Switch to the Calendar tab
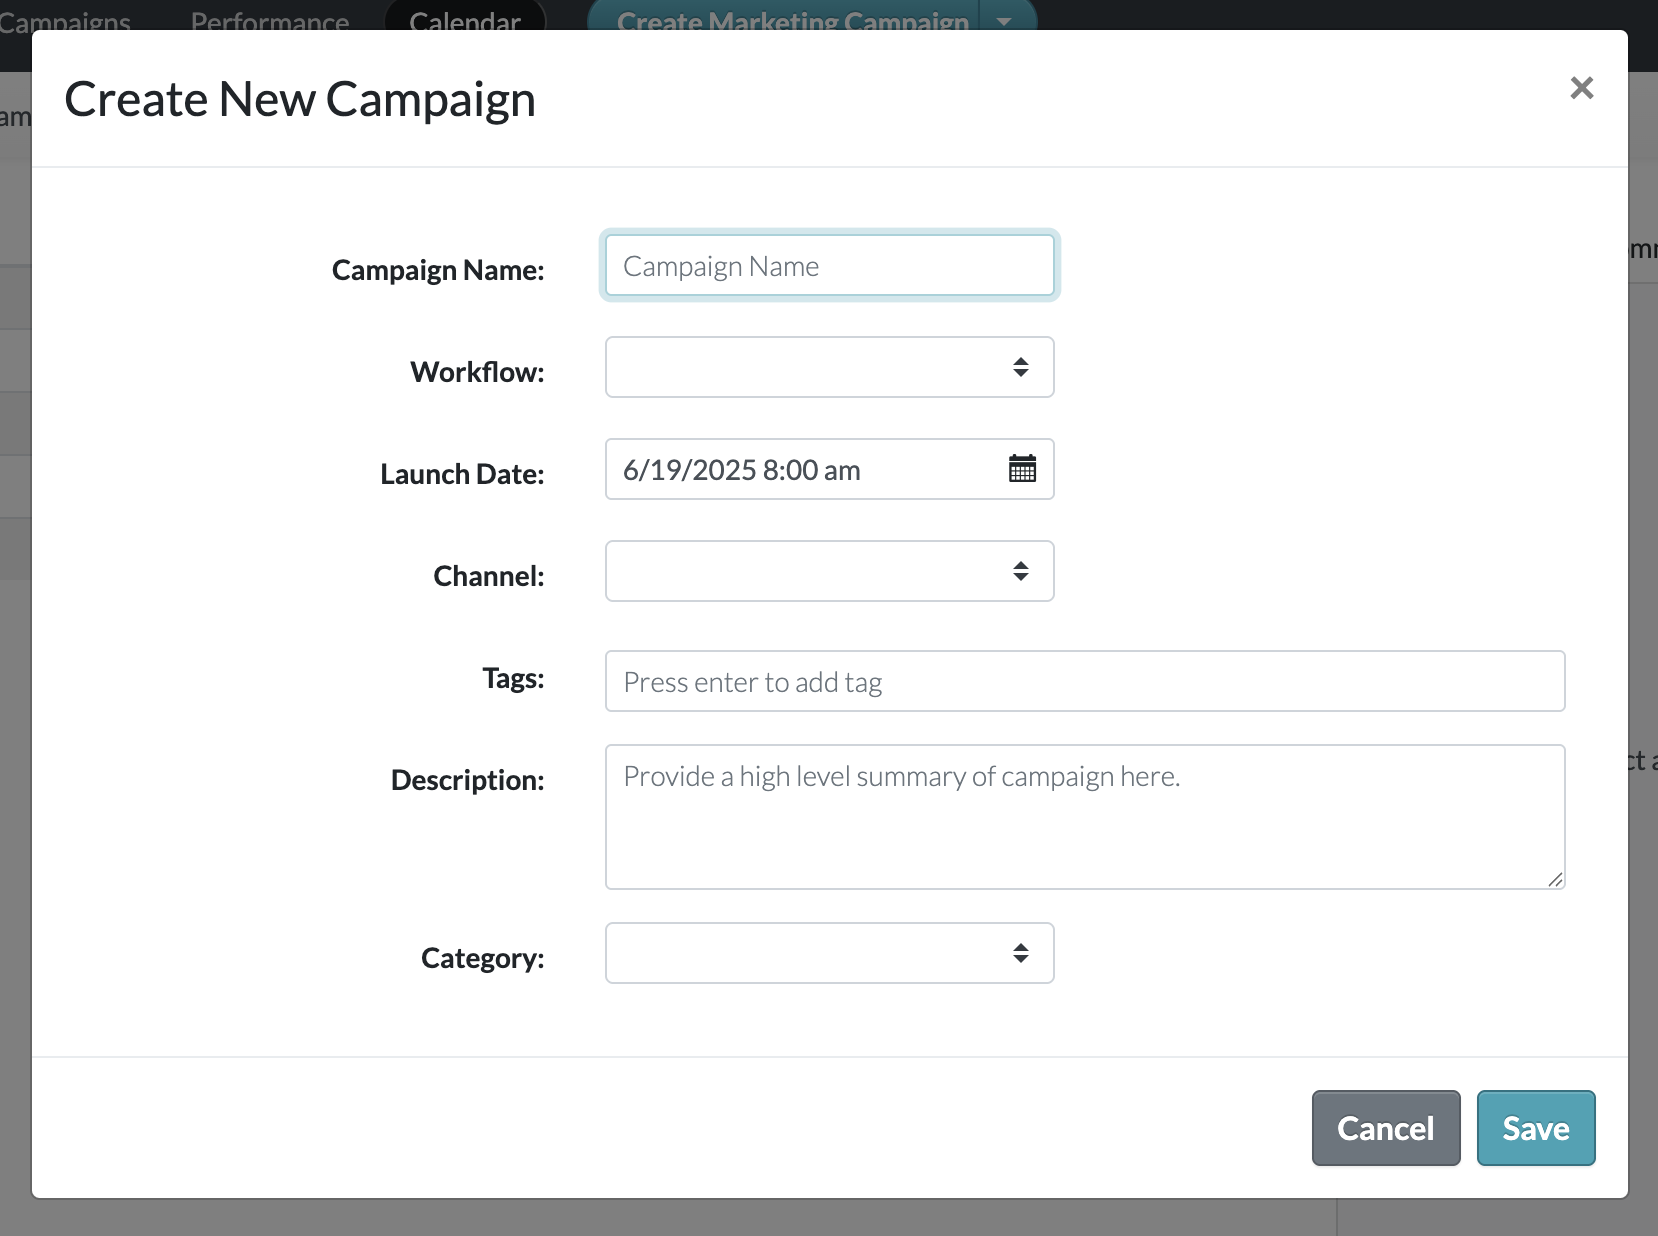 [x=465, y=18]
